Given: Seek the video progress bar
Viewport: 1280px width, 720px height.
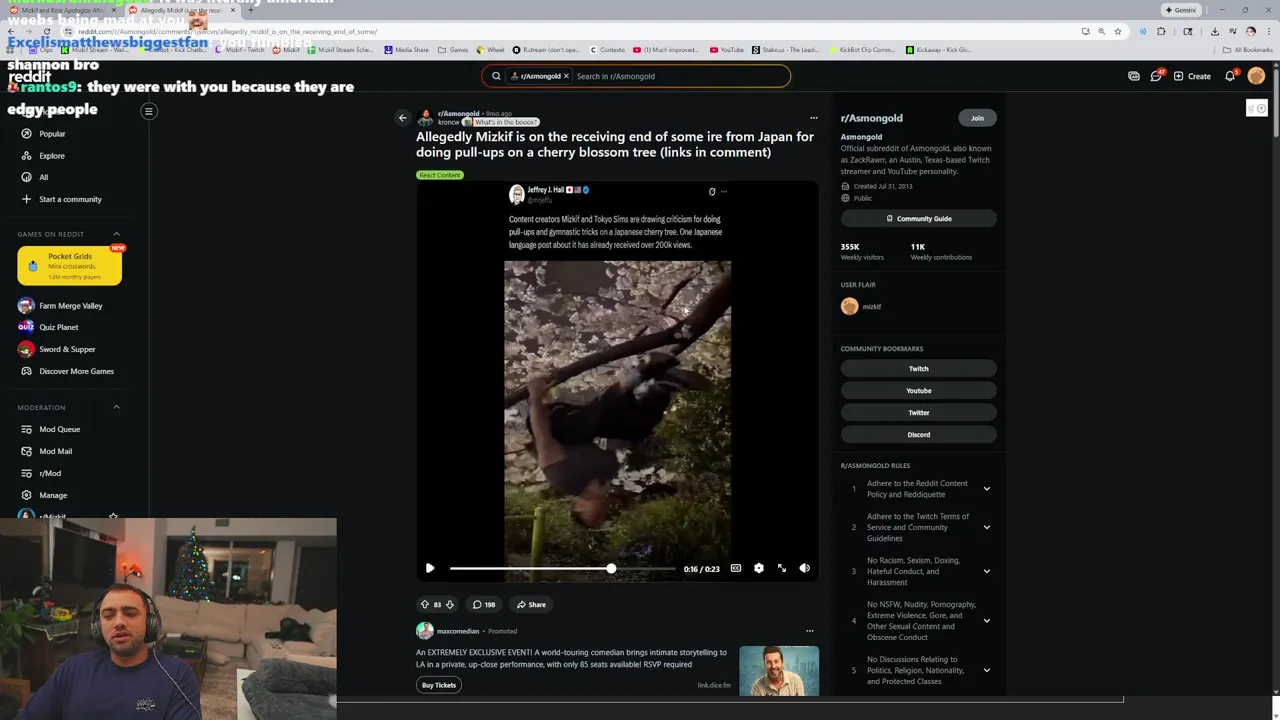Looking at the screenshot, I should pyautogui.click(x=563, y=568).
